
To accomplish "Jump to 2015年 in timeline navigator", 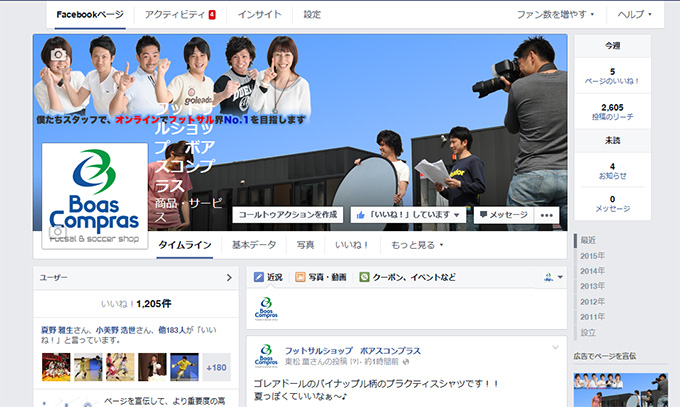I will click(x=592, y=256).
